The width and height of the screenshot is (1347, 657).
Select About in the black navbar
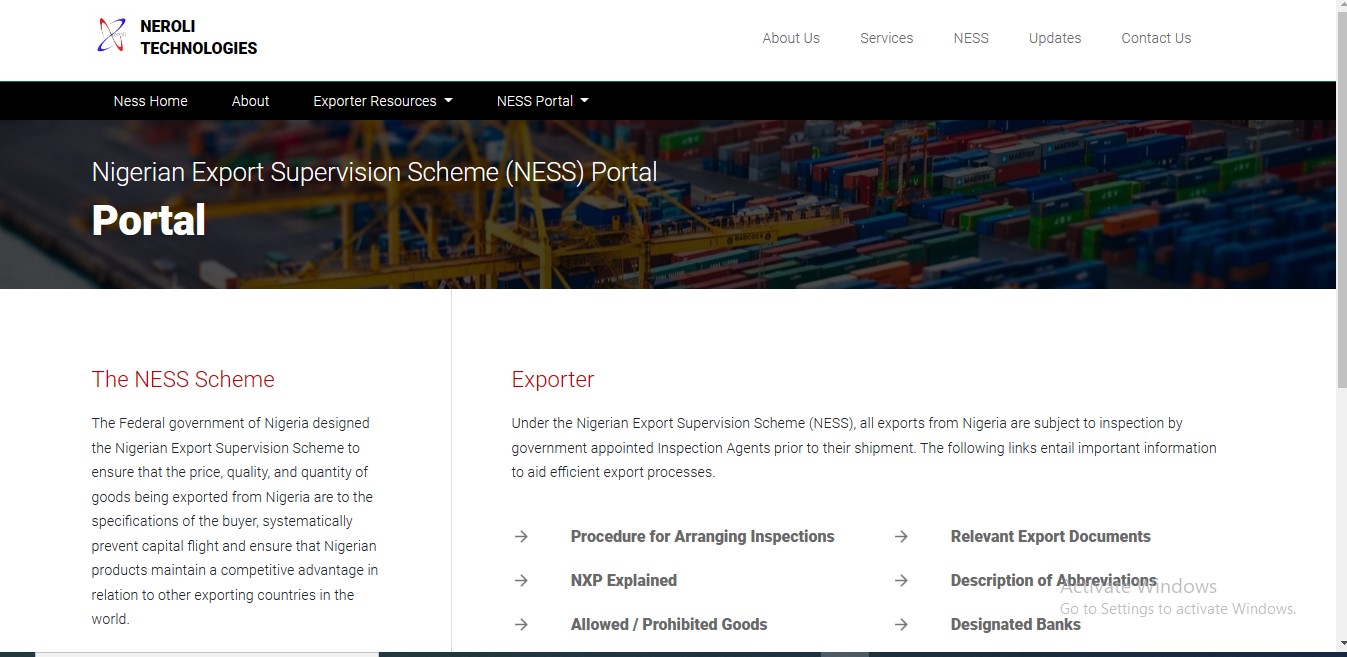click(x=250, y=101)
